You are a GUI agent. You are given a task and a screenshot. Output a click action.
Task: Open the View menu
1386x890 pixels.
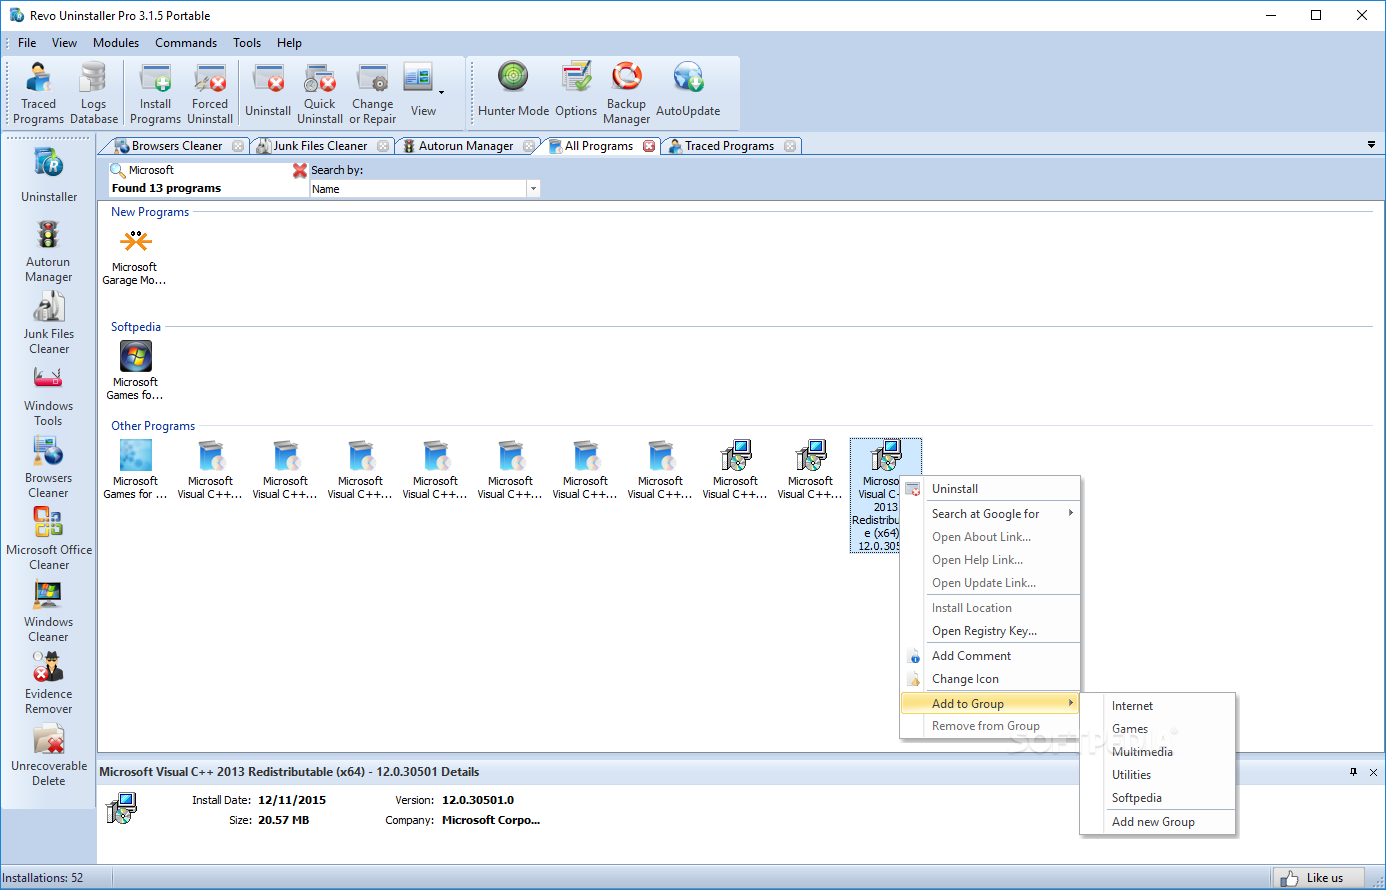click(x=64, y=43)
